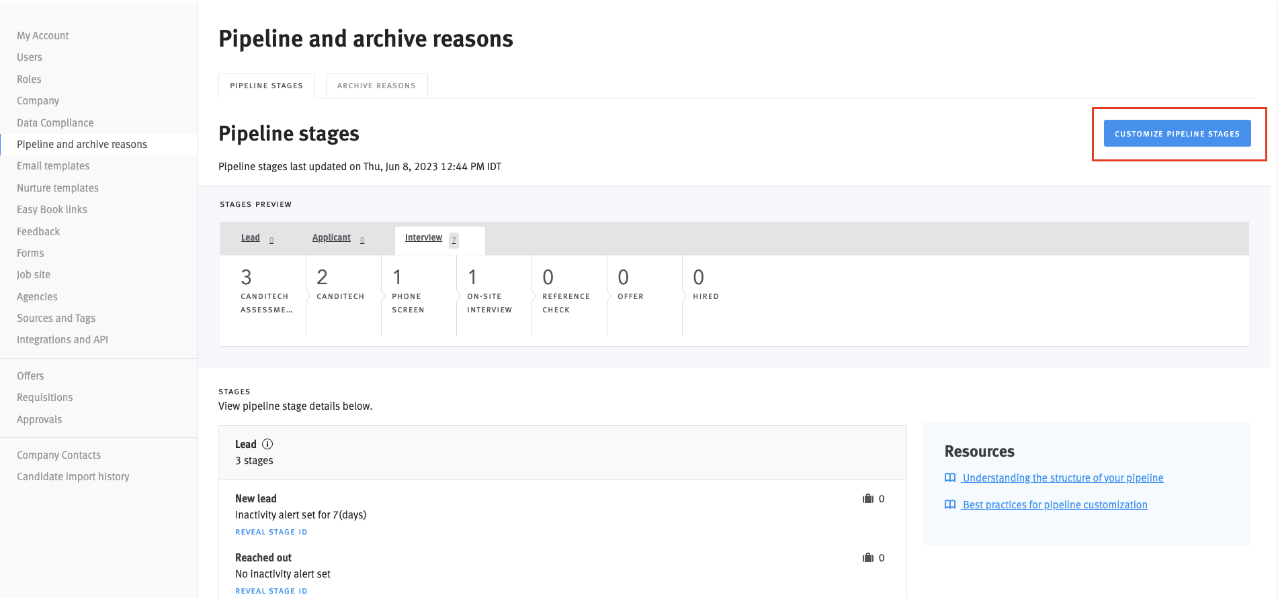Open Email templates in sidebar
Viewport: 1278px width, 598px height.
(53, 166)
